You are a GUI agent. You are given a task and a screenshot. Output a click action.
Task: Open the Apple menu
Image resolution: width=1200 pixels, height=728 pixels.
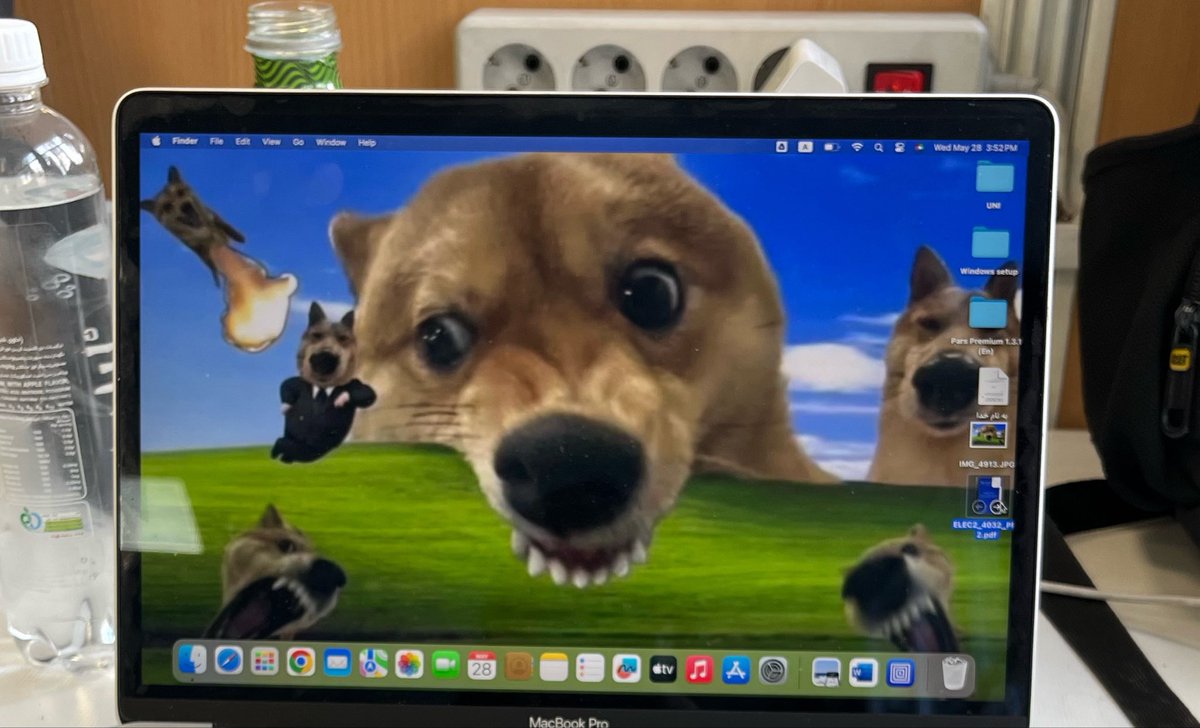tap(156, 141)
